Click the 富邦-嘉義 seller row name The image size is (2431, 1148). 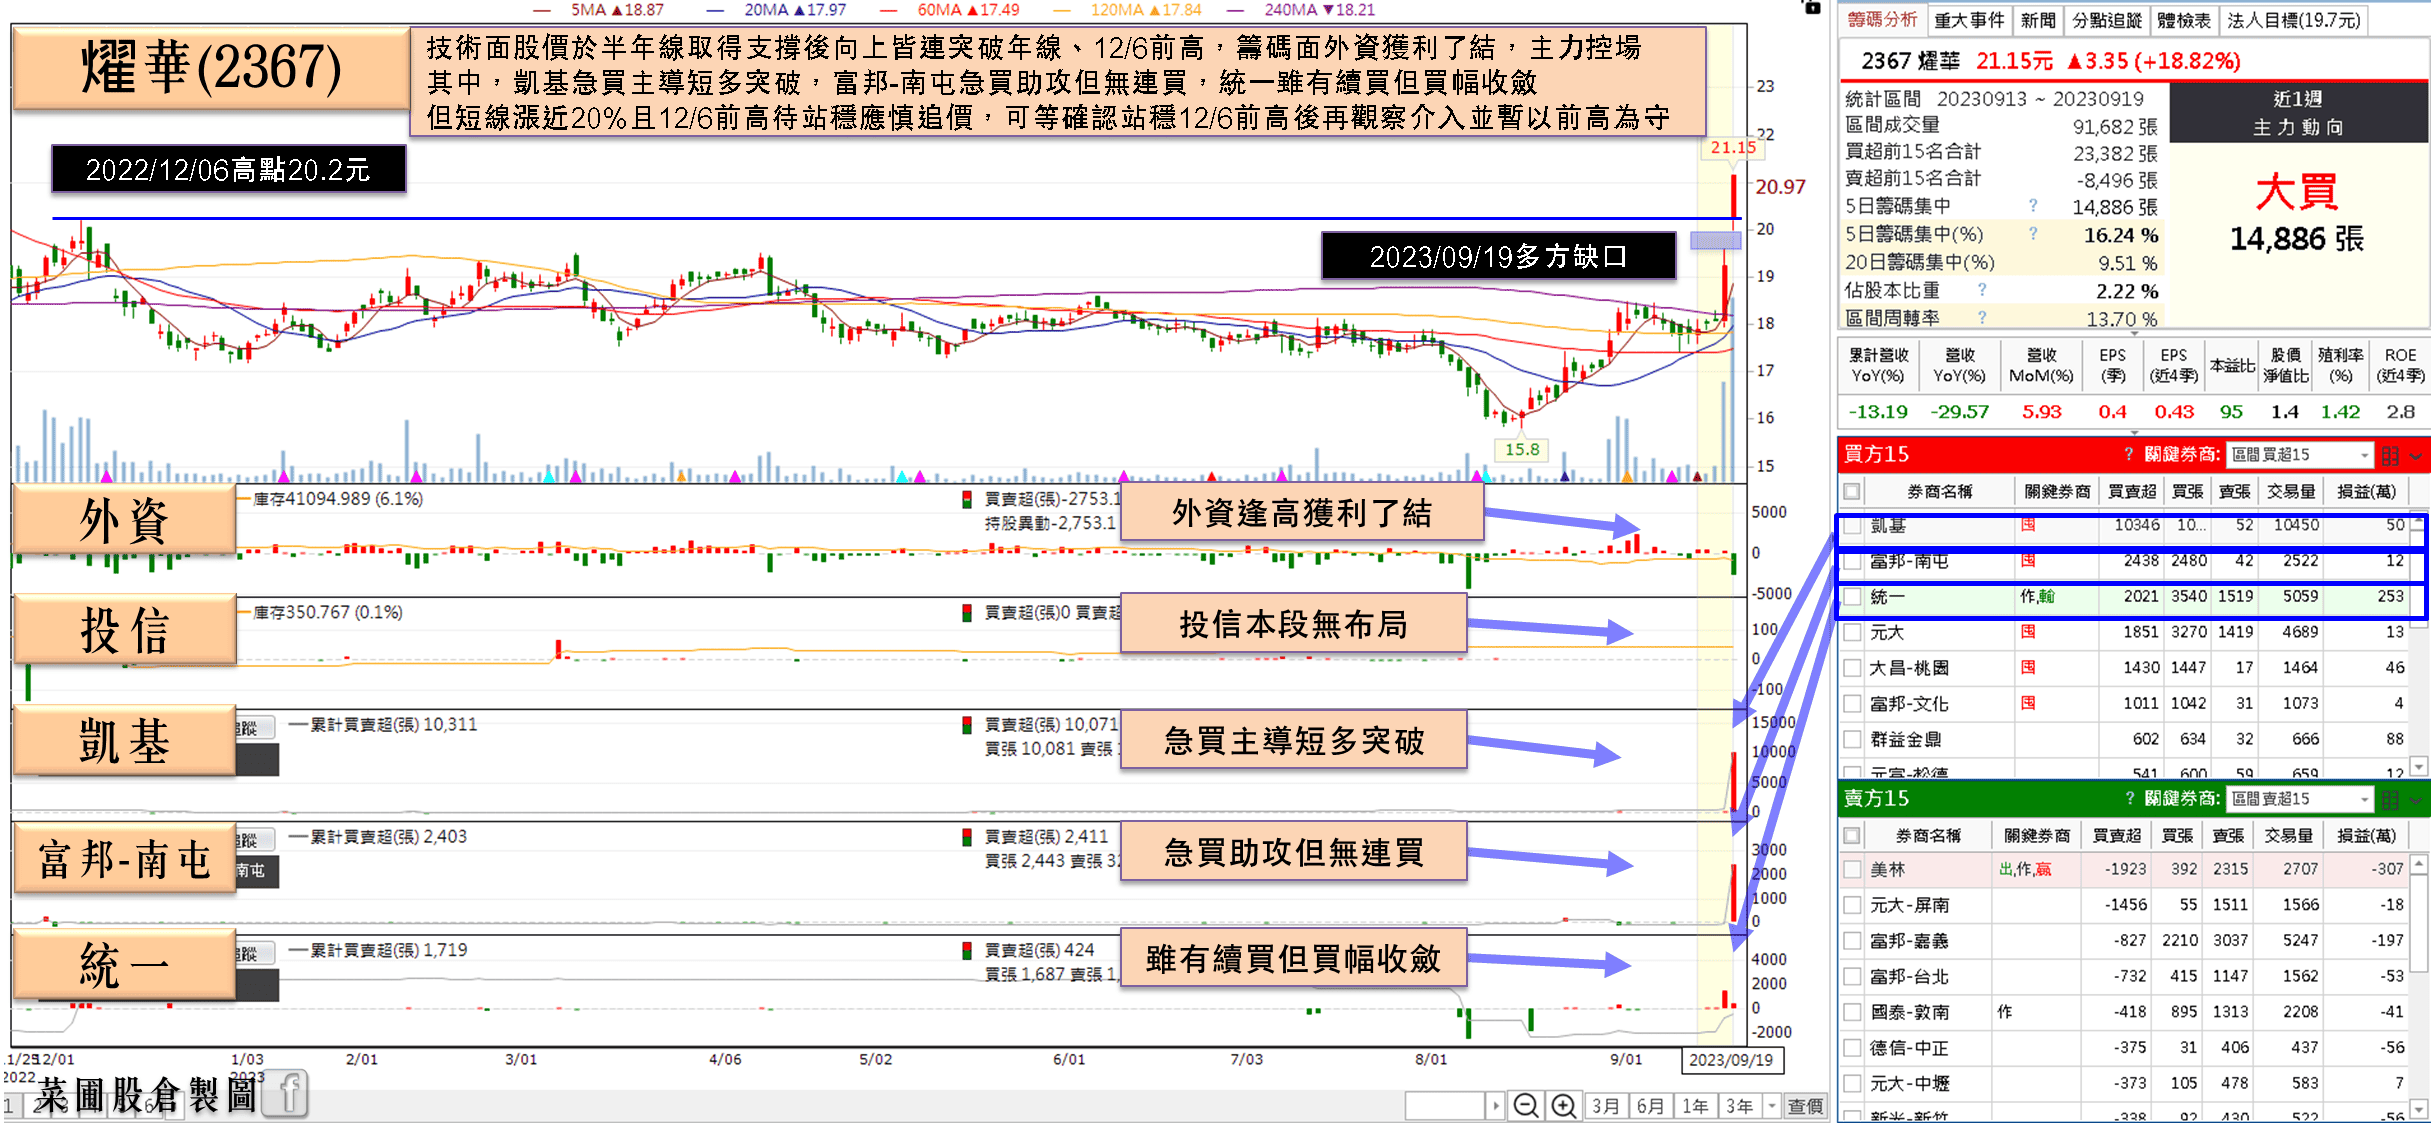click(1909, 941)
